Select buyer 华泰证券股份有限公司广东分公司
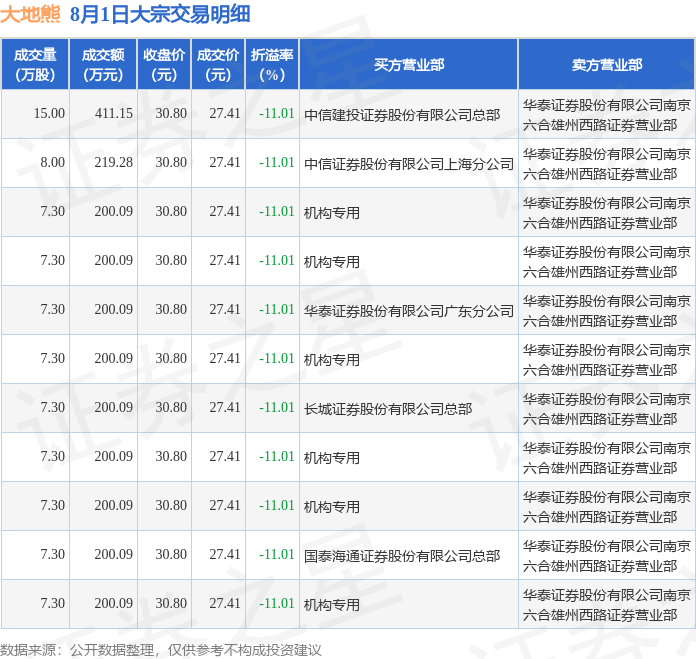 point(408,310)
